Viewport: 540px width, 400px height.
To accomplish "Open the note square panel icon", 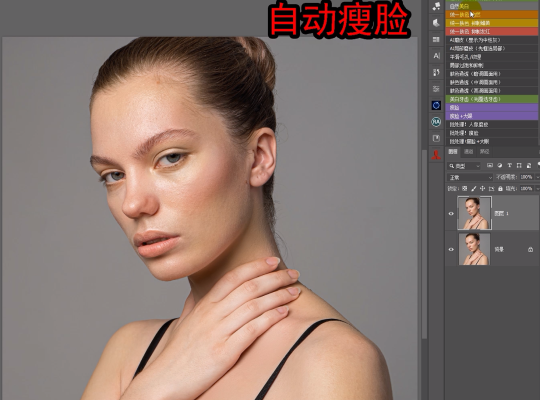I will tap(436, 138).
